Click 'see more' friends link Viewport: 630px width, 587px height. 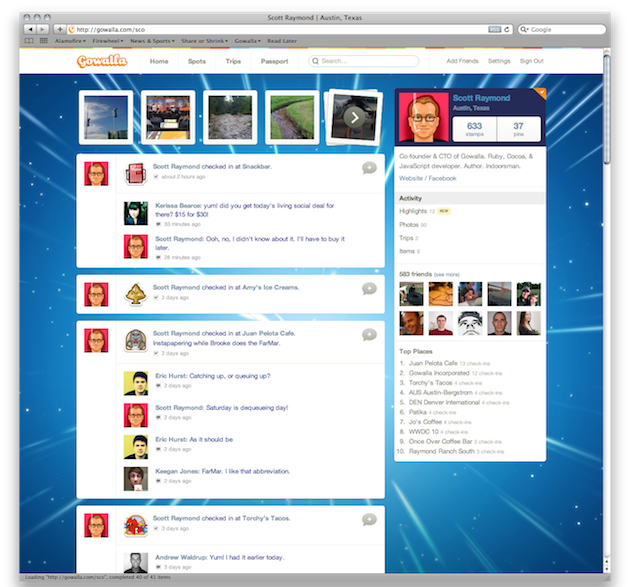click(446, 274)
